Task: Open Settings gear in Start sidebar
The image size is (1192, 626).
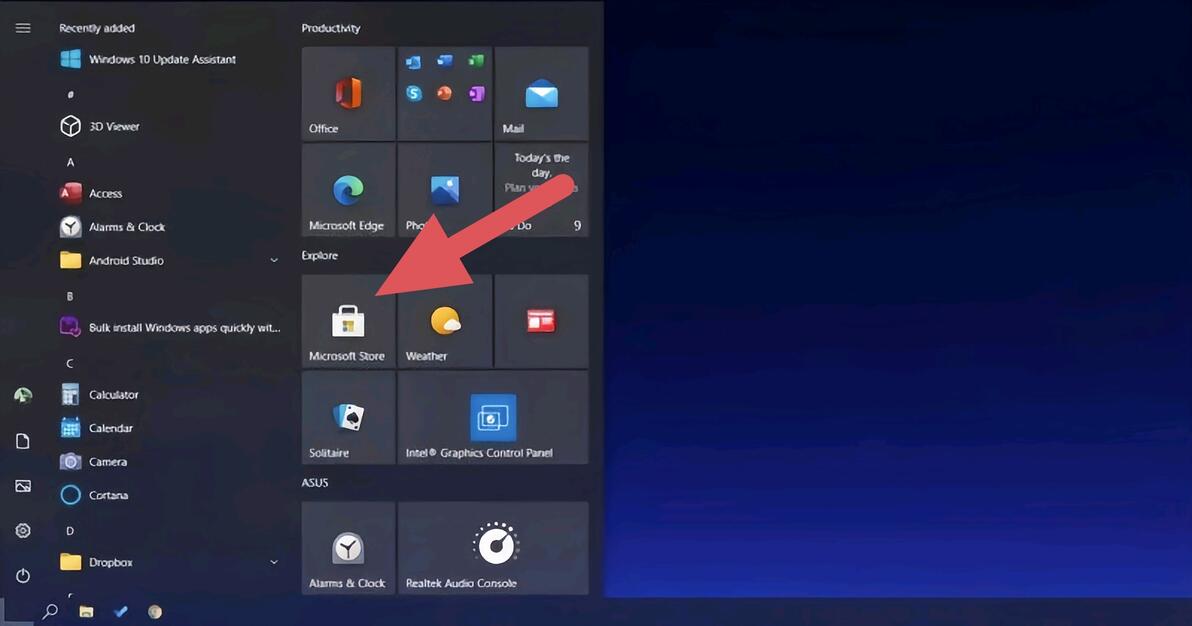Action: tap(23, 530)
